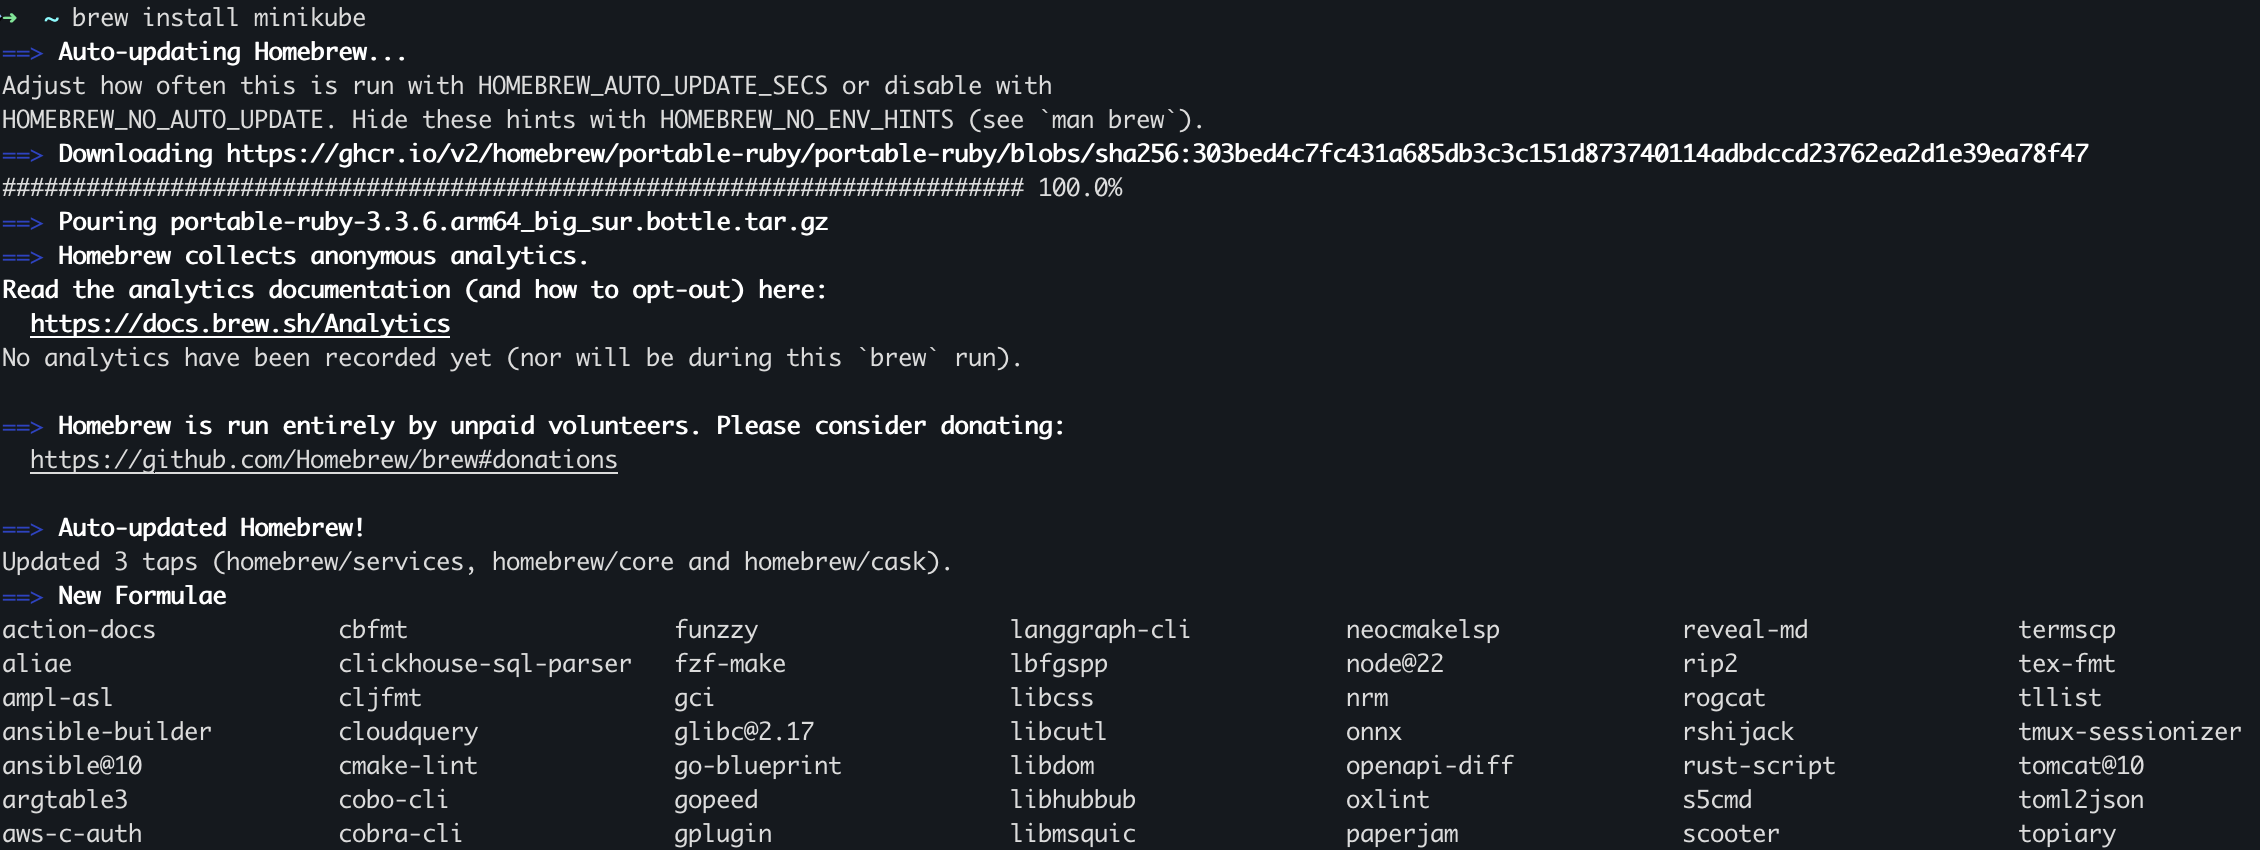Image resolution: width=2260 pixels, height=850 pixels.
Task: Open the Homebrew GitHub donations link
Action: [324, 460]
